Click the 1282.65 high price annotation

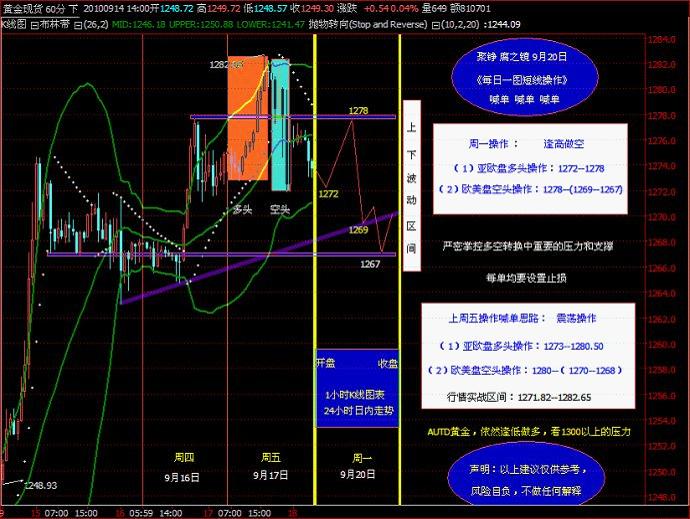pos(227,65)
